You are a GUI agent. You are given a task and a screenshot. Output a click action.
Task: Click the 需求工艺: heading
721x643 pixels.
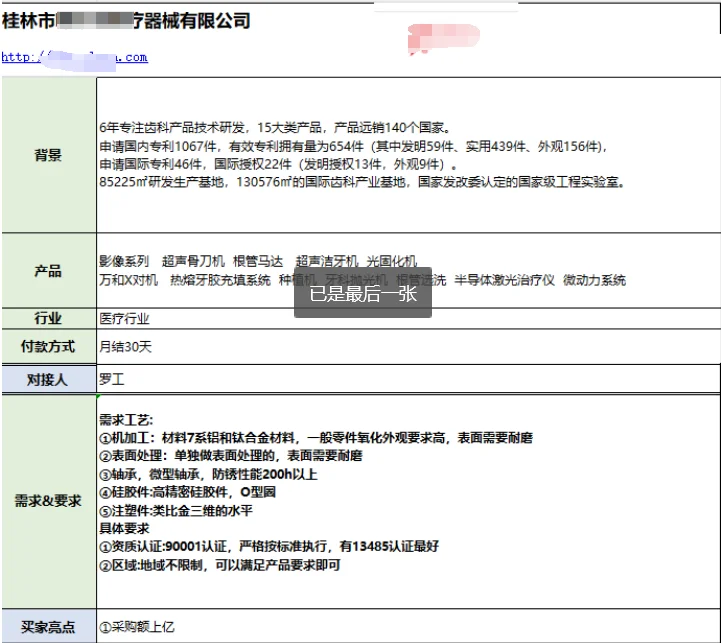(x=126, y=419)
